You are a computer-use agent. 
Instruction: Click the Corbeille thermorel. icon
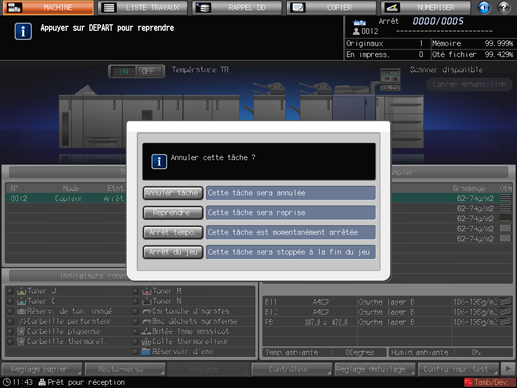pos(21,341)
